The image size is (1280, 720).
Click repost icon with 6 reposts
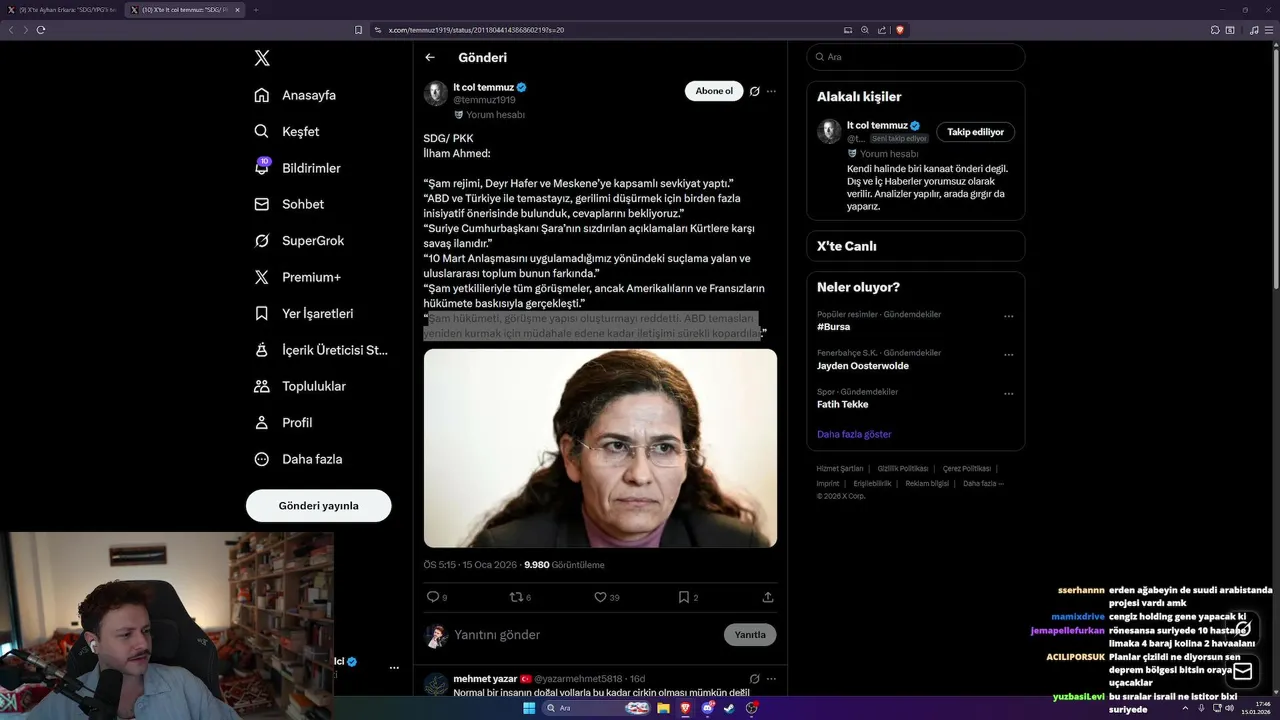517,597
